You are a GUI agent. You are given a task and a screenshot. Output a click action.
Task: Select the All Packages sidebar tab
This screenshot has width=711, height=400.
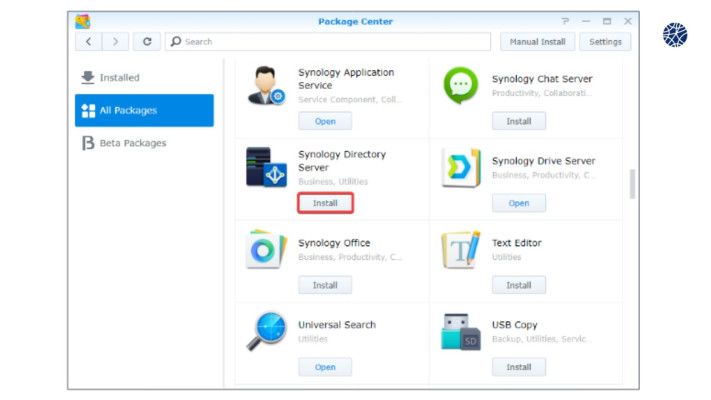(x=144, y=110)
